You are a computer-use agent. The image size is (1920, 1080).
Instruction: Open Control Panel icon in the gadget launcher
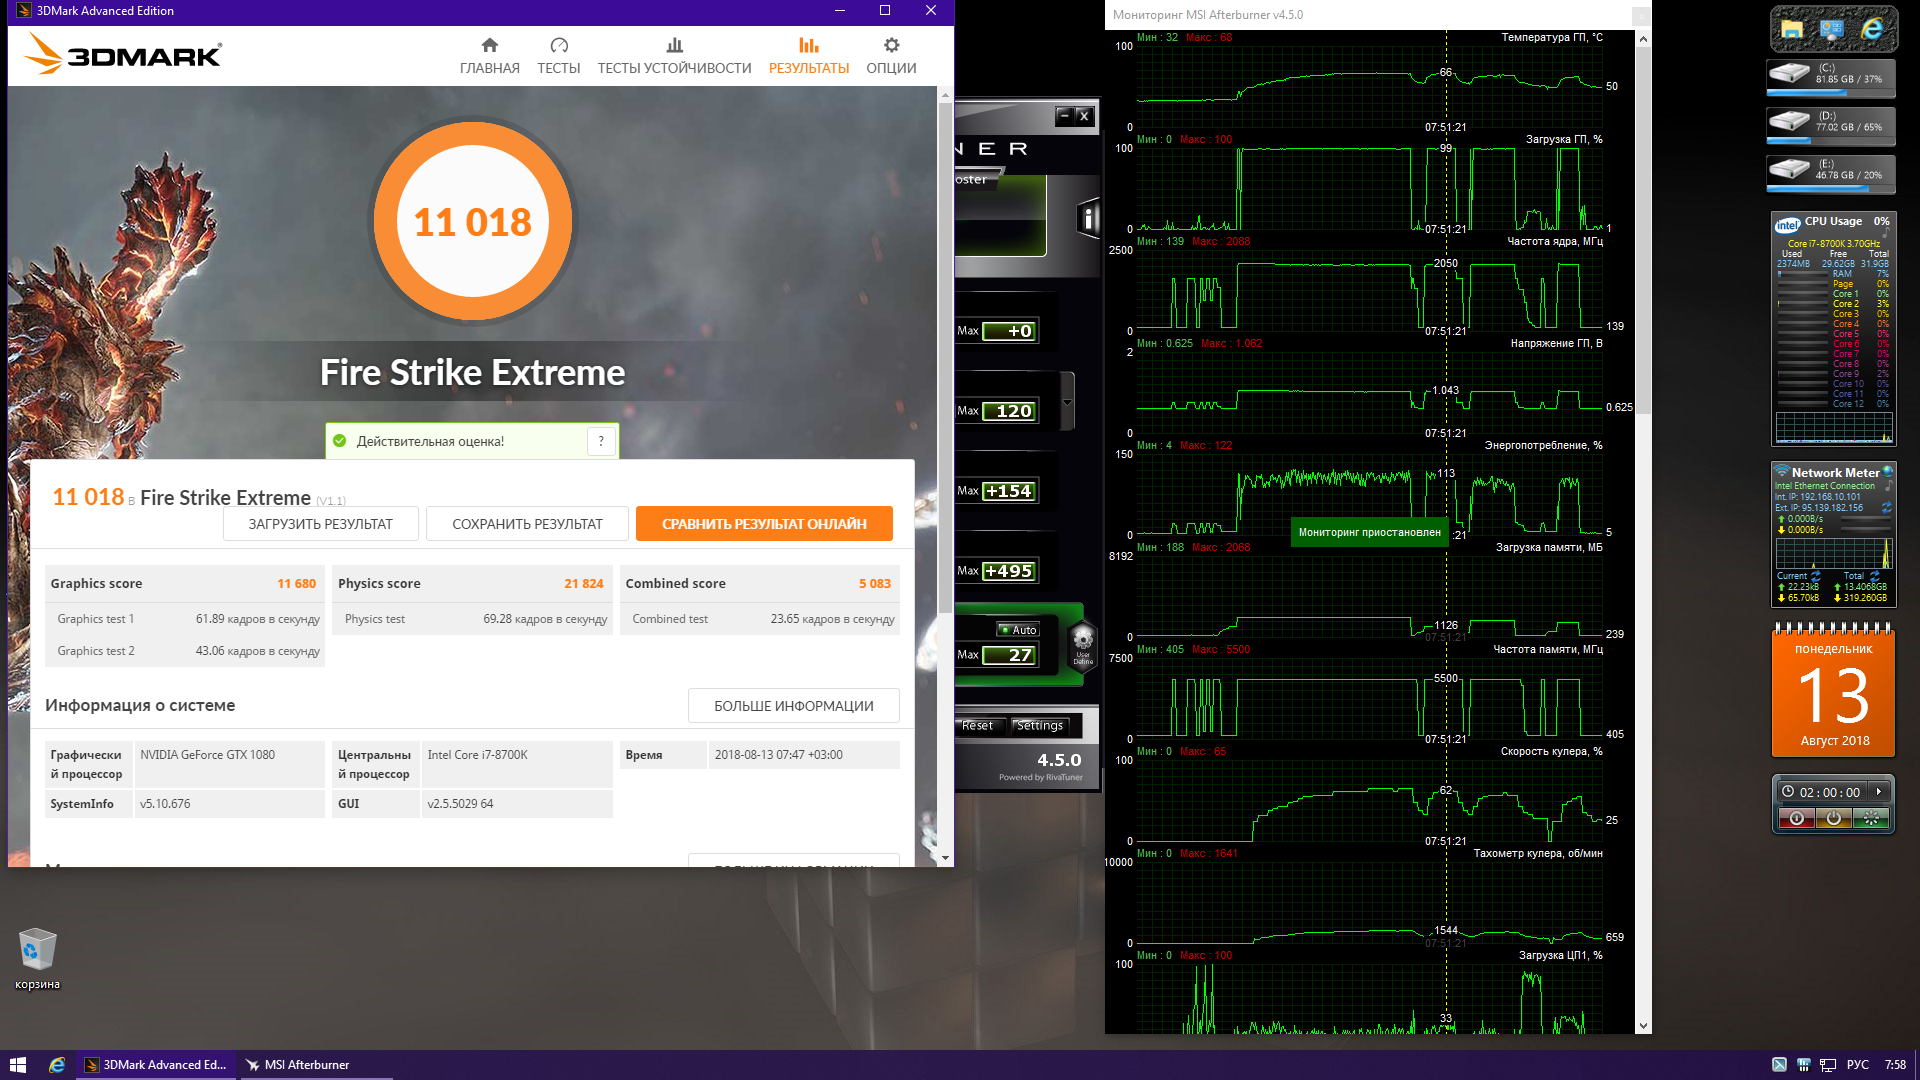coord(1831,30)
